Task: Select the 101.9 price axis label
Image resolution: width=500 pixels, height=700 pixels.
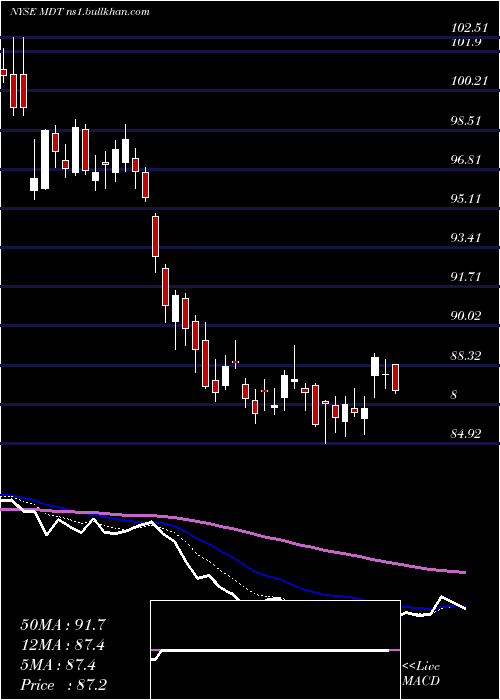Action: pos(466,42)
